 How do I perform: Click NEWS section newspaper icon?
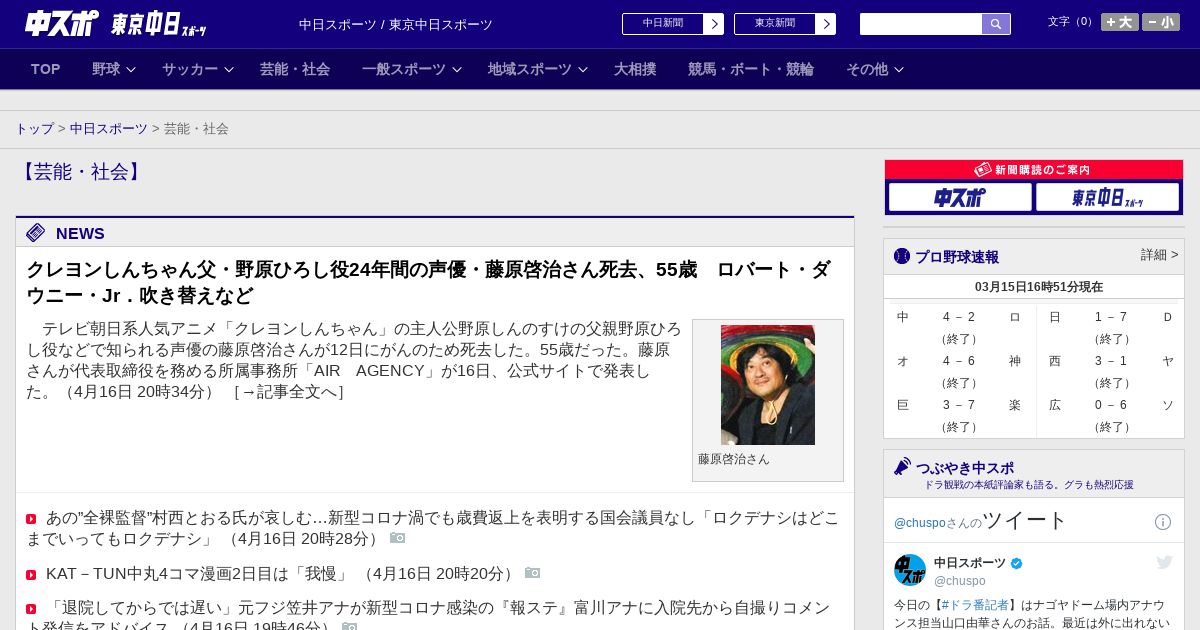point(36,233)
